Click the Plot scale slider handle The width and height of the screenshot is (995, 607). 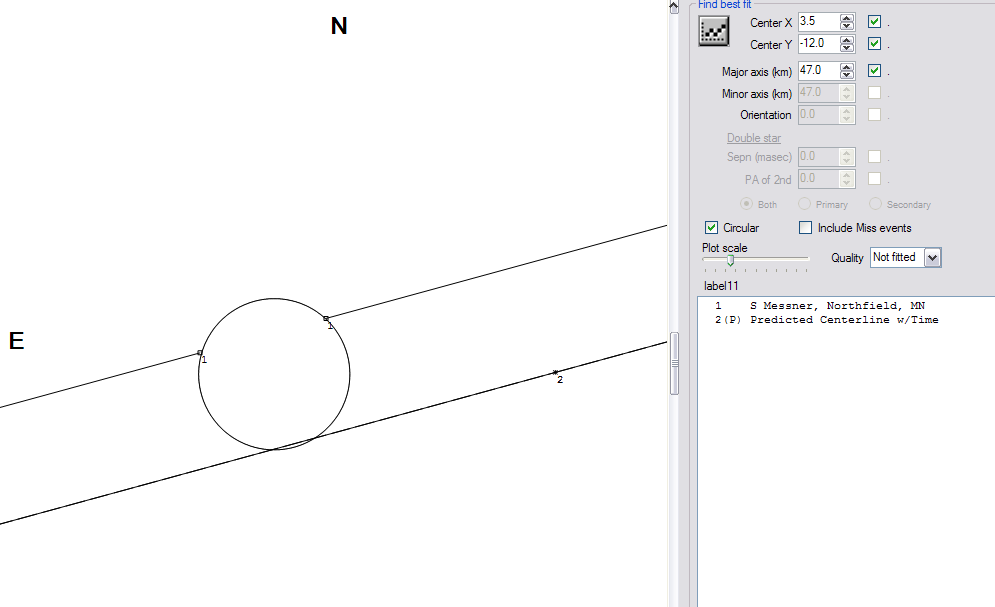point(730,260)
